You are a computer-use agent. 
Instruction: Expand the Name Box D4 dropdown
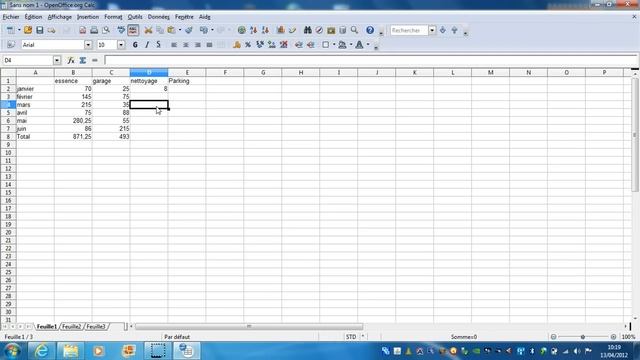tap(57, 60)
